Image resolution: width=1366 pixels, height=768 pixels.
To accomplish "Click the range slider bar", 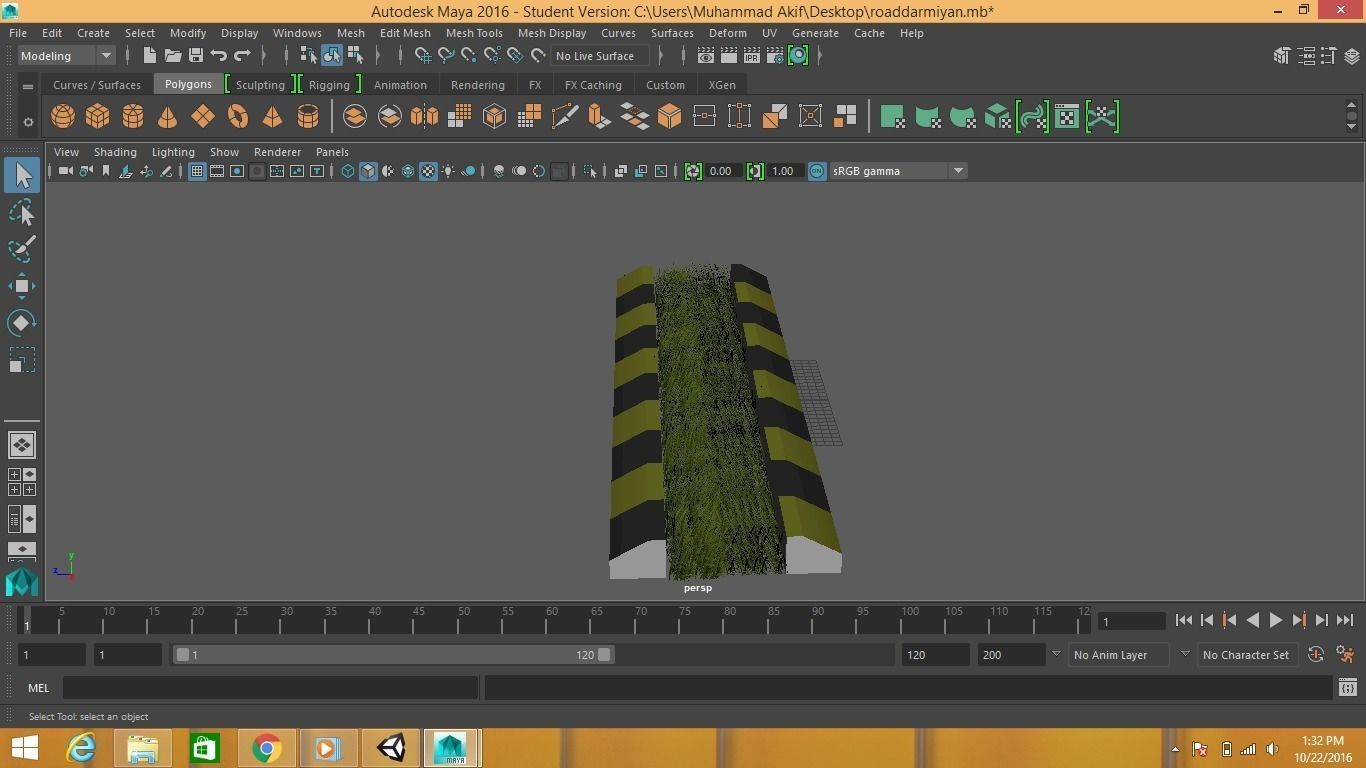I will 394,655.
